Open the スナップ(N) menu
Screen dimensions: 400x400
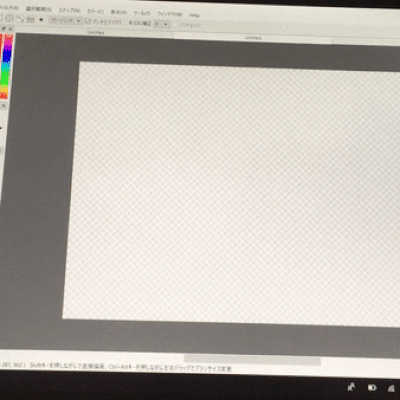click(69, 10)
